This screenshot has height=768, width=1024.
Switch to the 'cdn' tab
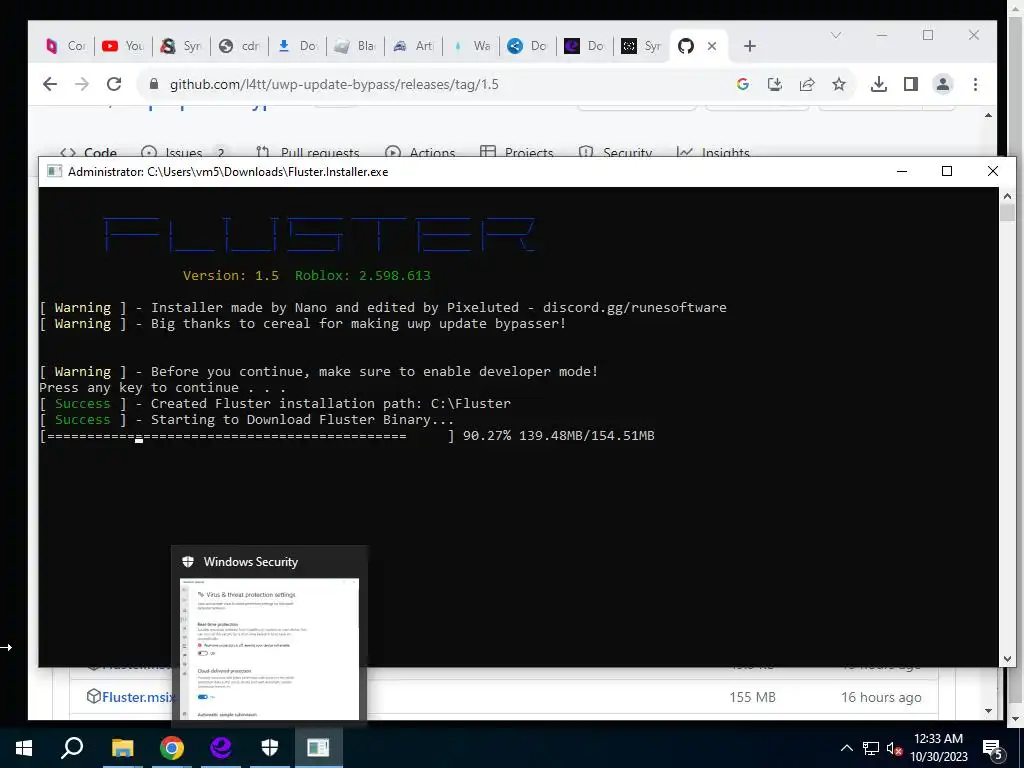(x=240, y=46)
